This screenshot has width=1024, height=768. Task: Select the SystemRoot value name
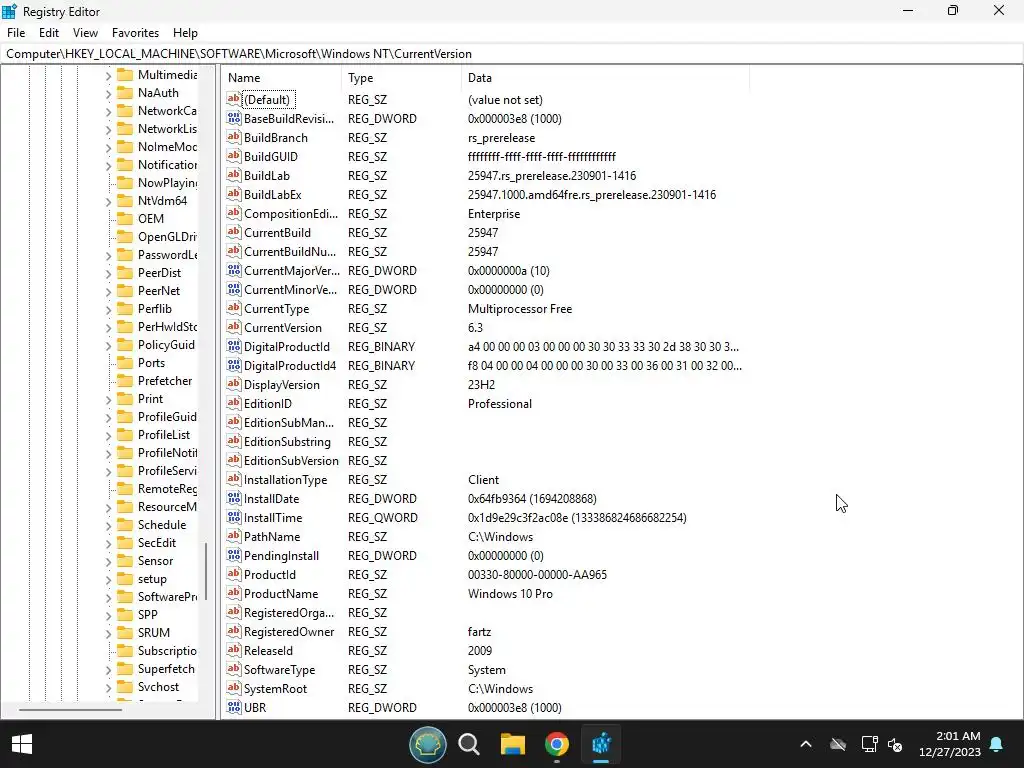(275, 688)
